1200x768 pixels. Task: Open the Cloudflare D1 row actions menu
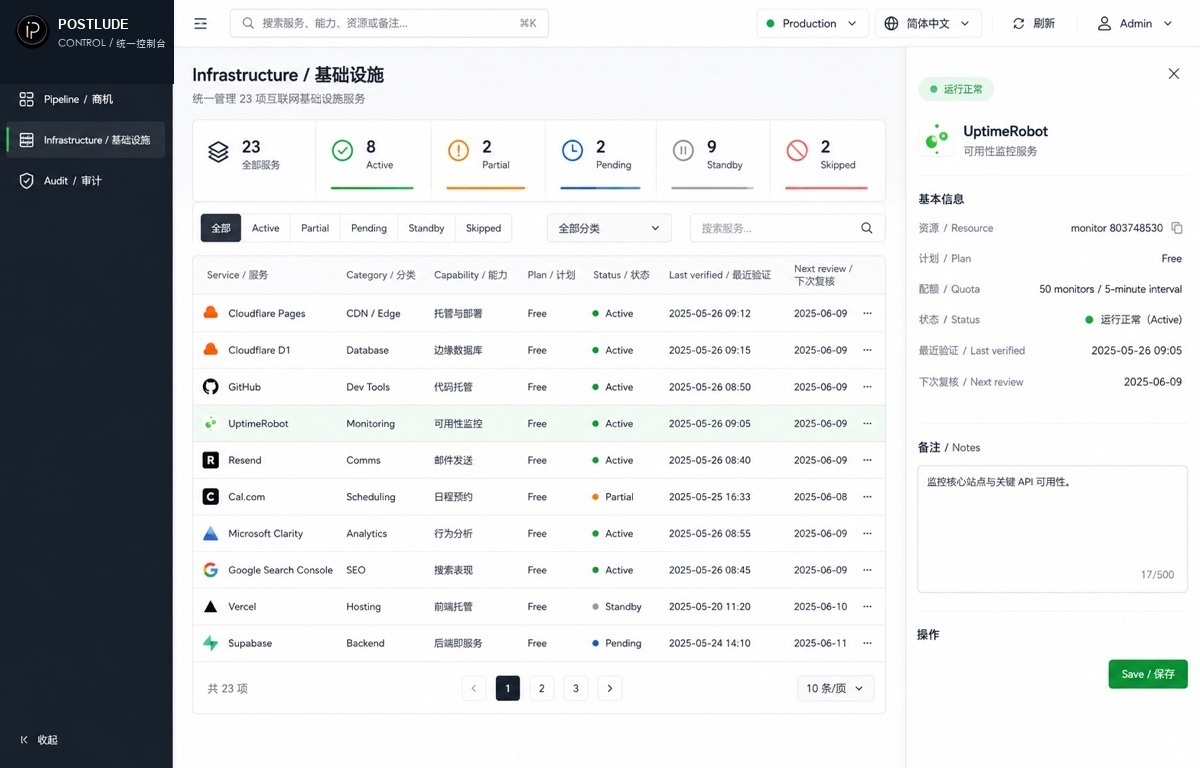pyautogui.click(x=867, y=350)
